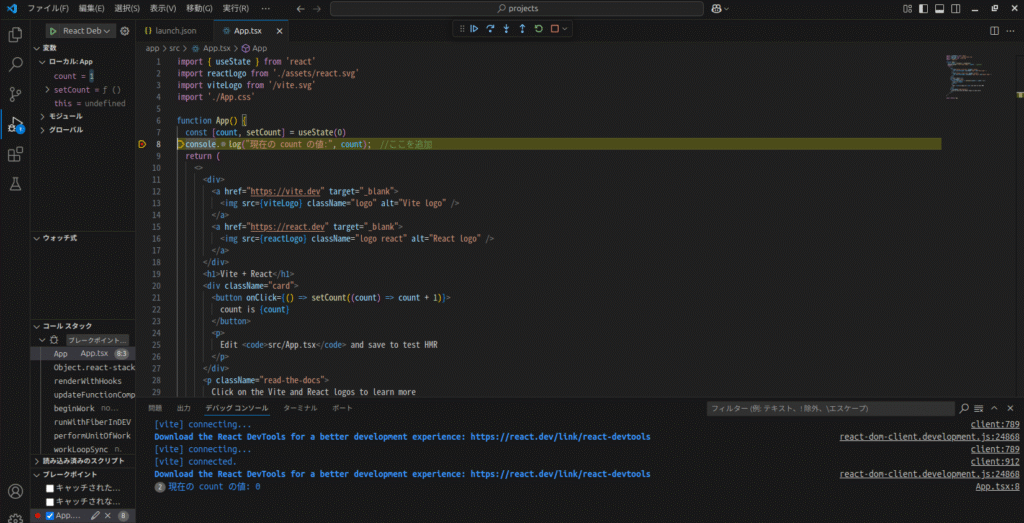
Task: Expand the 読み込み済みのスクリプト section
Action: (x=80, y=461)
